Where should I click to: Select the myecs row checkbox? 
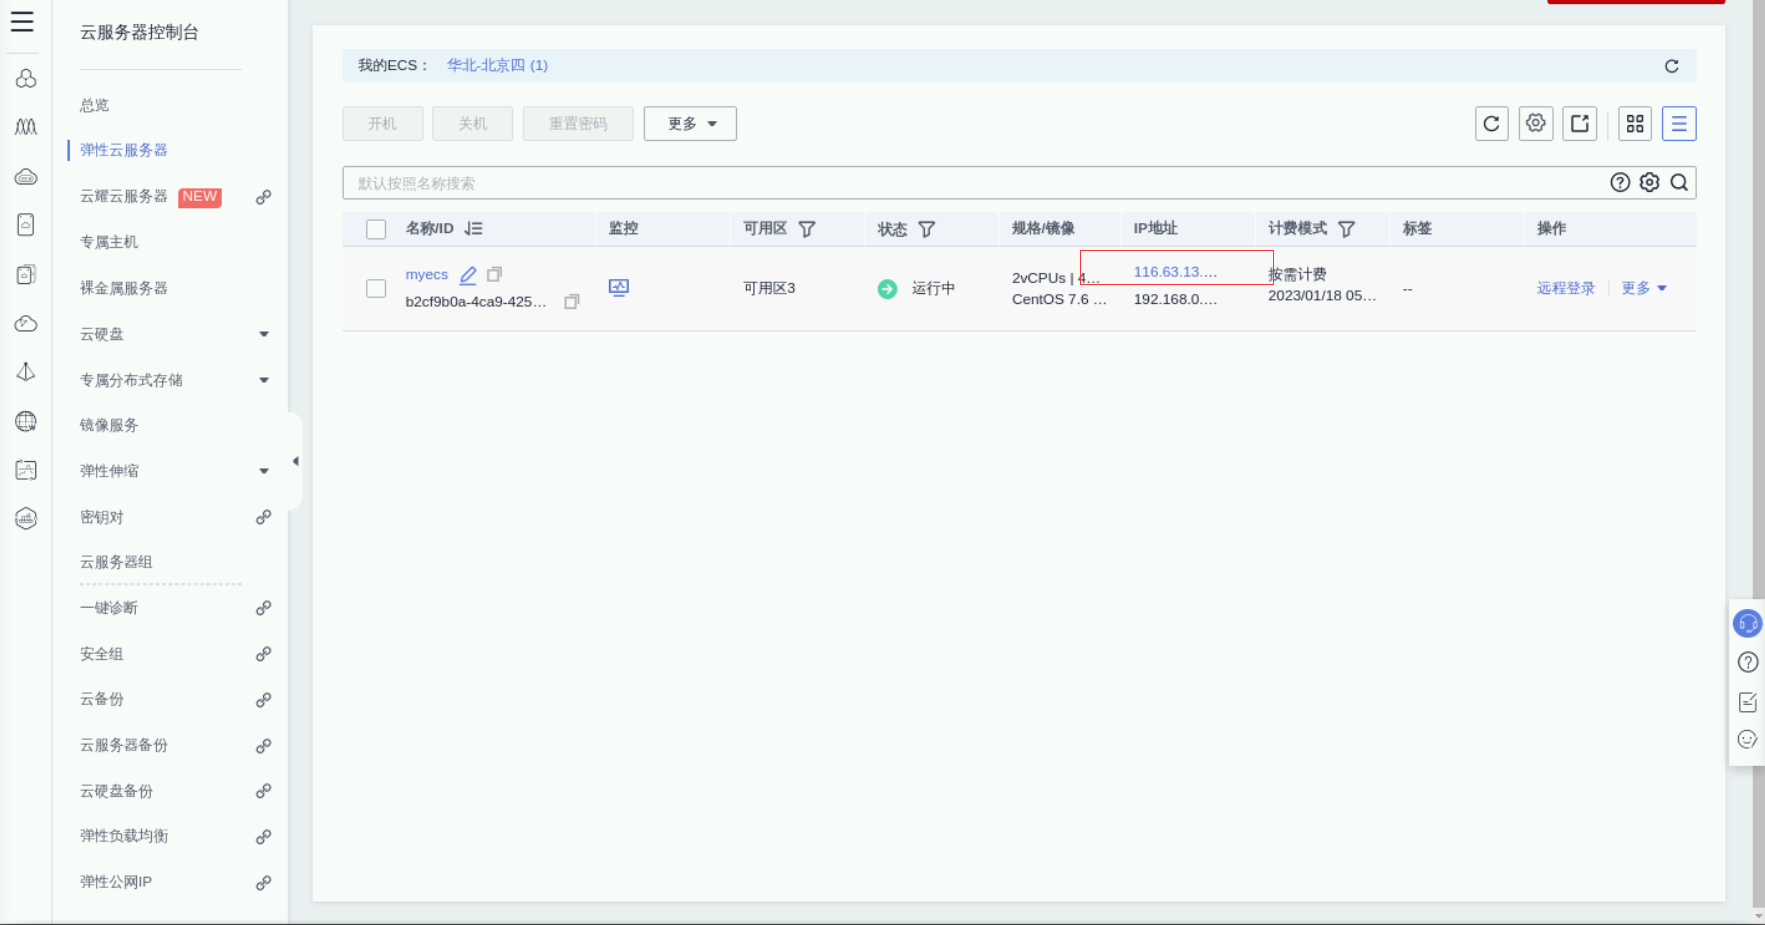coord(376,288)
